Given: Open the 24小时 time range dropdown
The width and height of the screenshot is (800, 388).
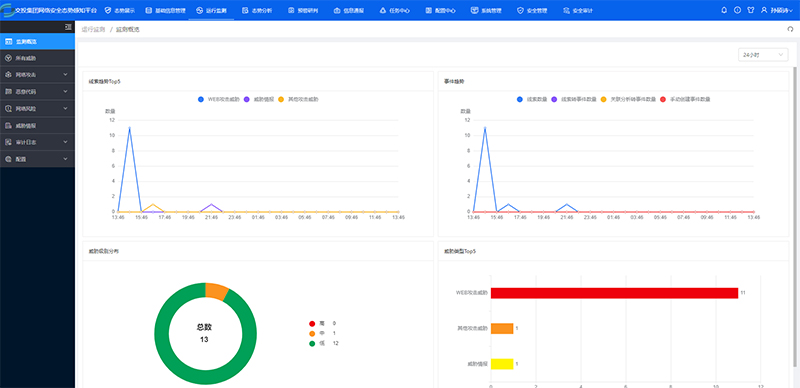Looking at the screenshot, I should tap(763, 55).
